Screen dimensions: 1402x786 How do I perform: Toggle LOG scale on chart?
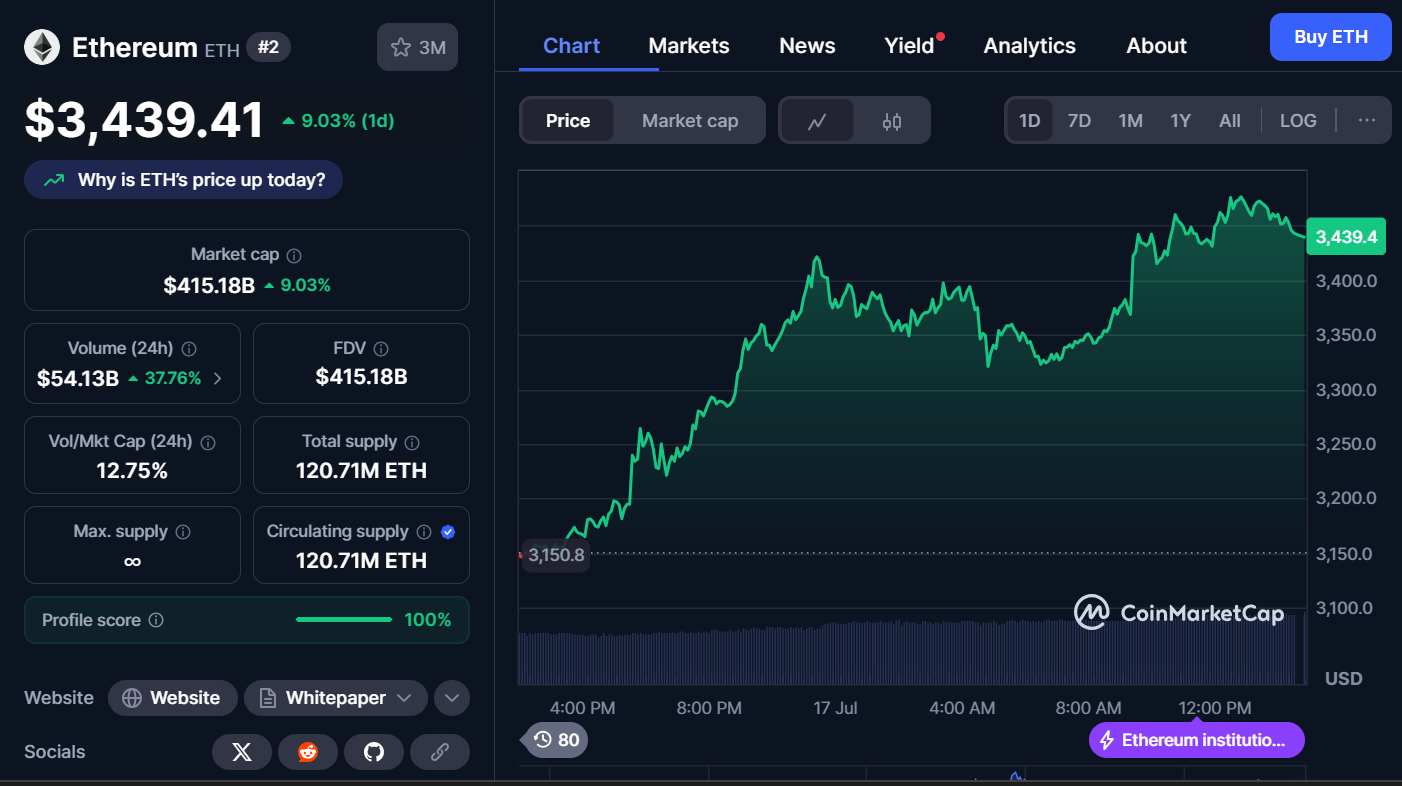pyautogui.click(x=1298, y=121)
